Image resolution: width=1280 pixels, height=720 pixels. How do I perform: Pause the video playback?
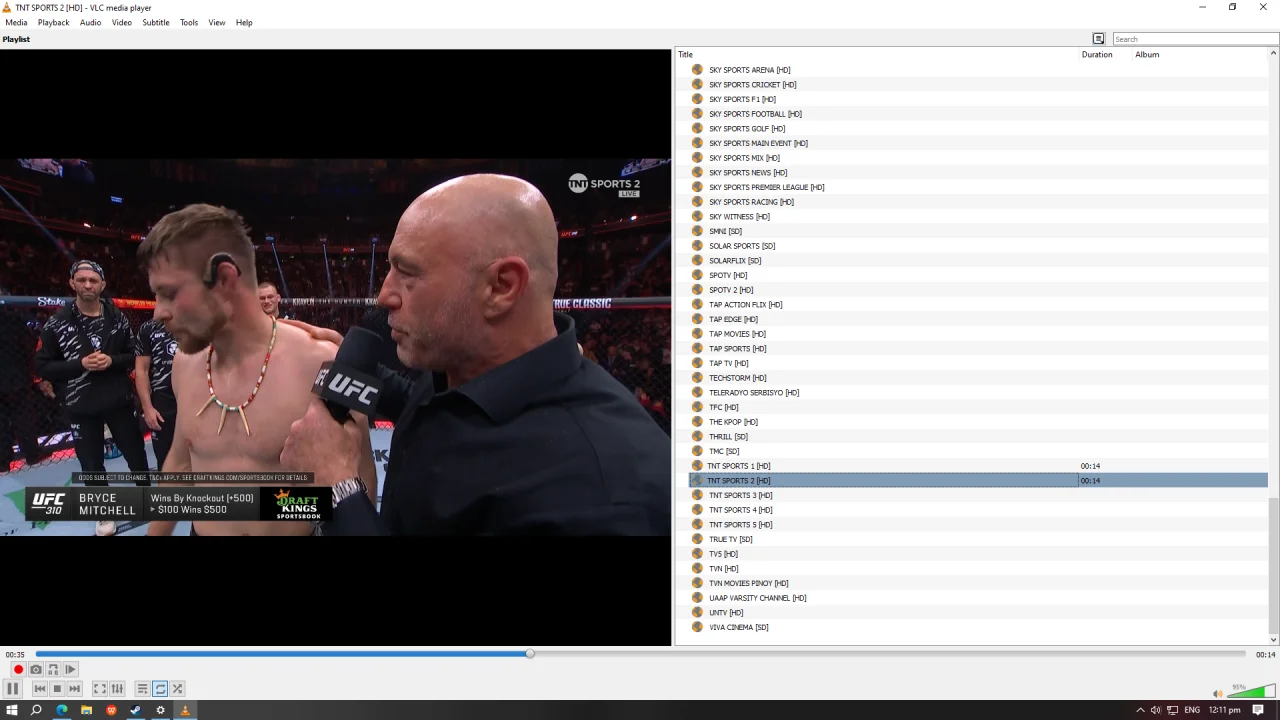click(x=12, y=689)
